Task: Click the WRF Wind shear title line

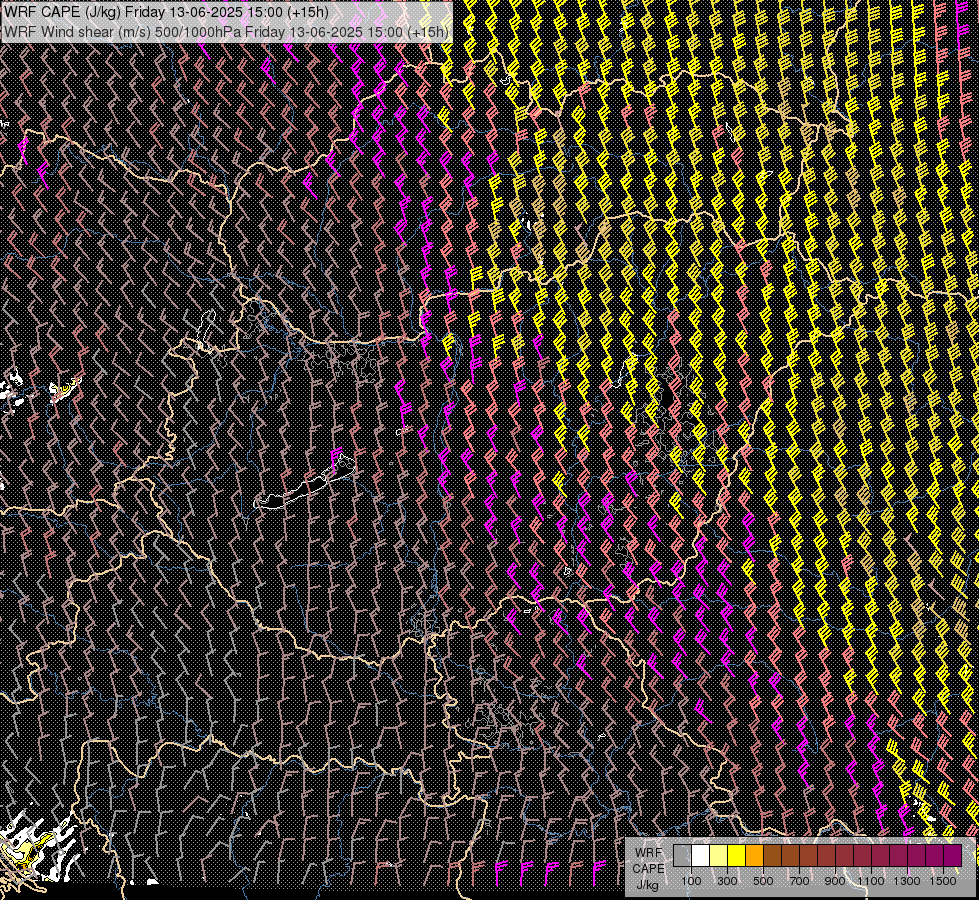Action: click(225, 31)
